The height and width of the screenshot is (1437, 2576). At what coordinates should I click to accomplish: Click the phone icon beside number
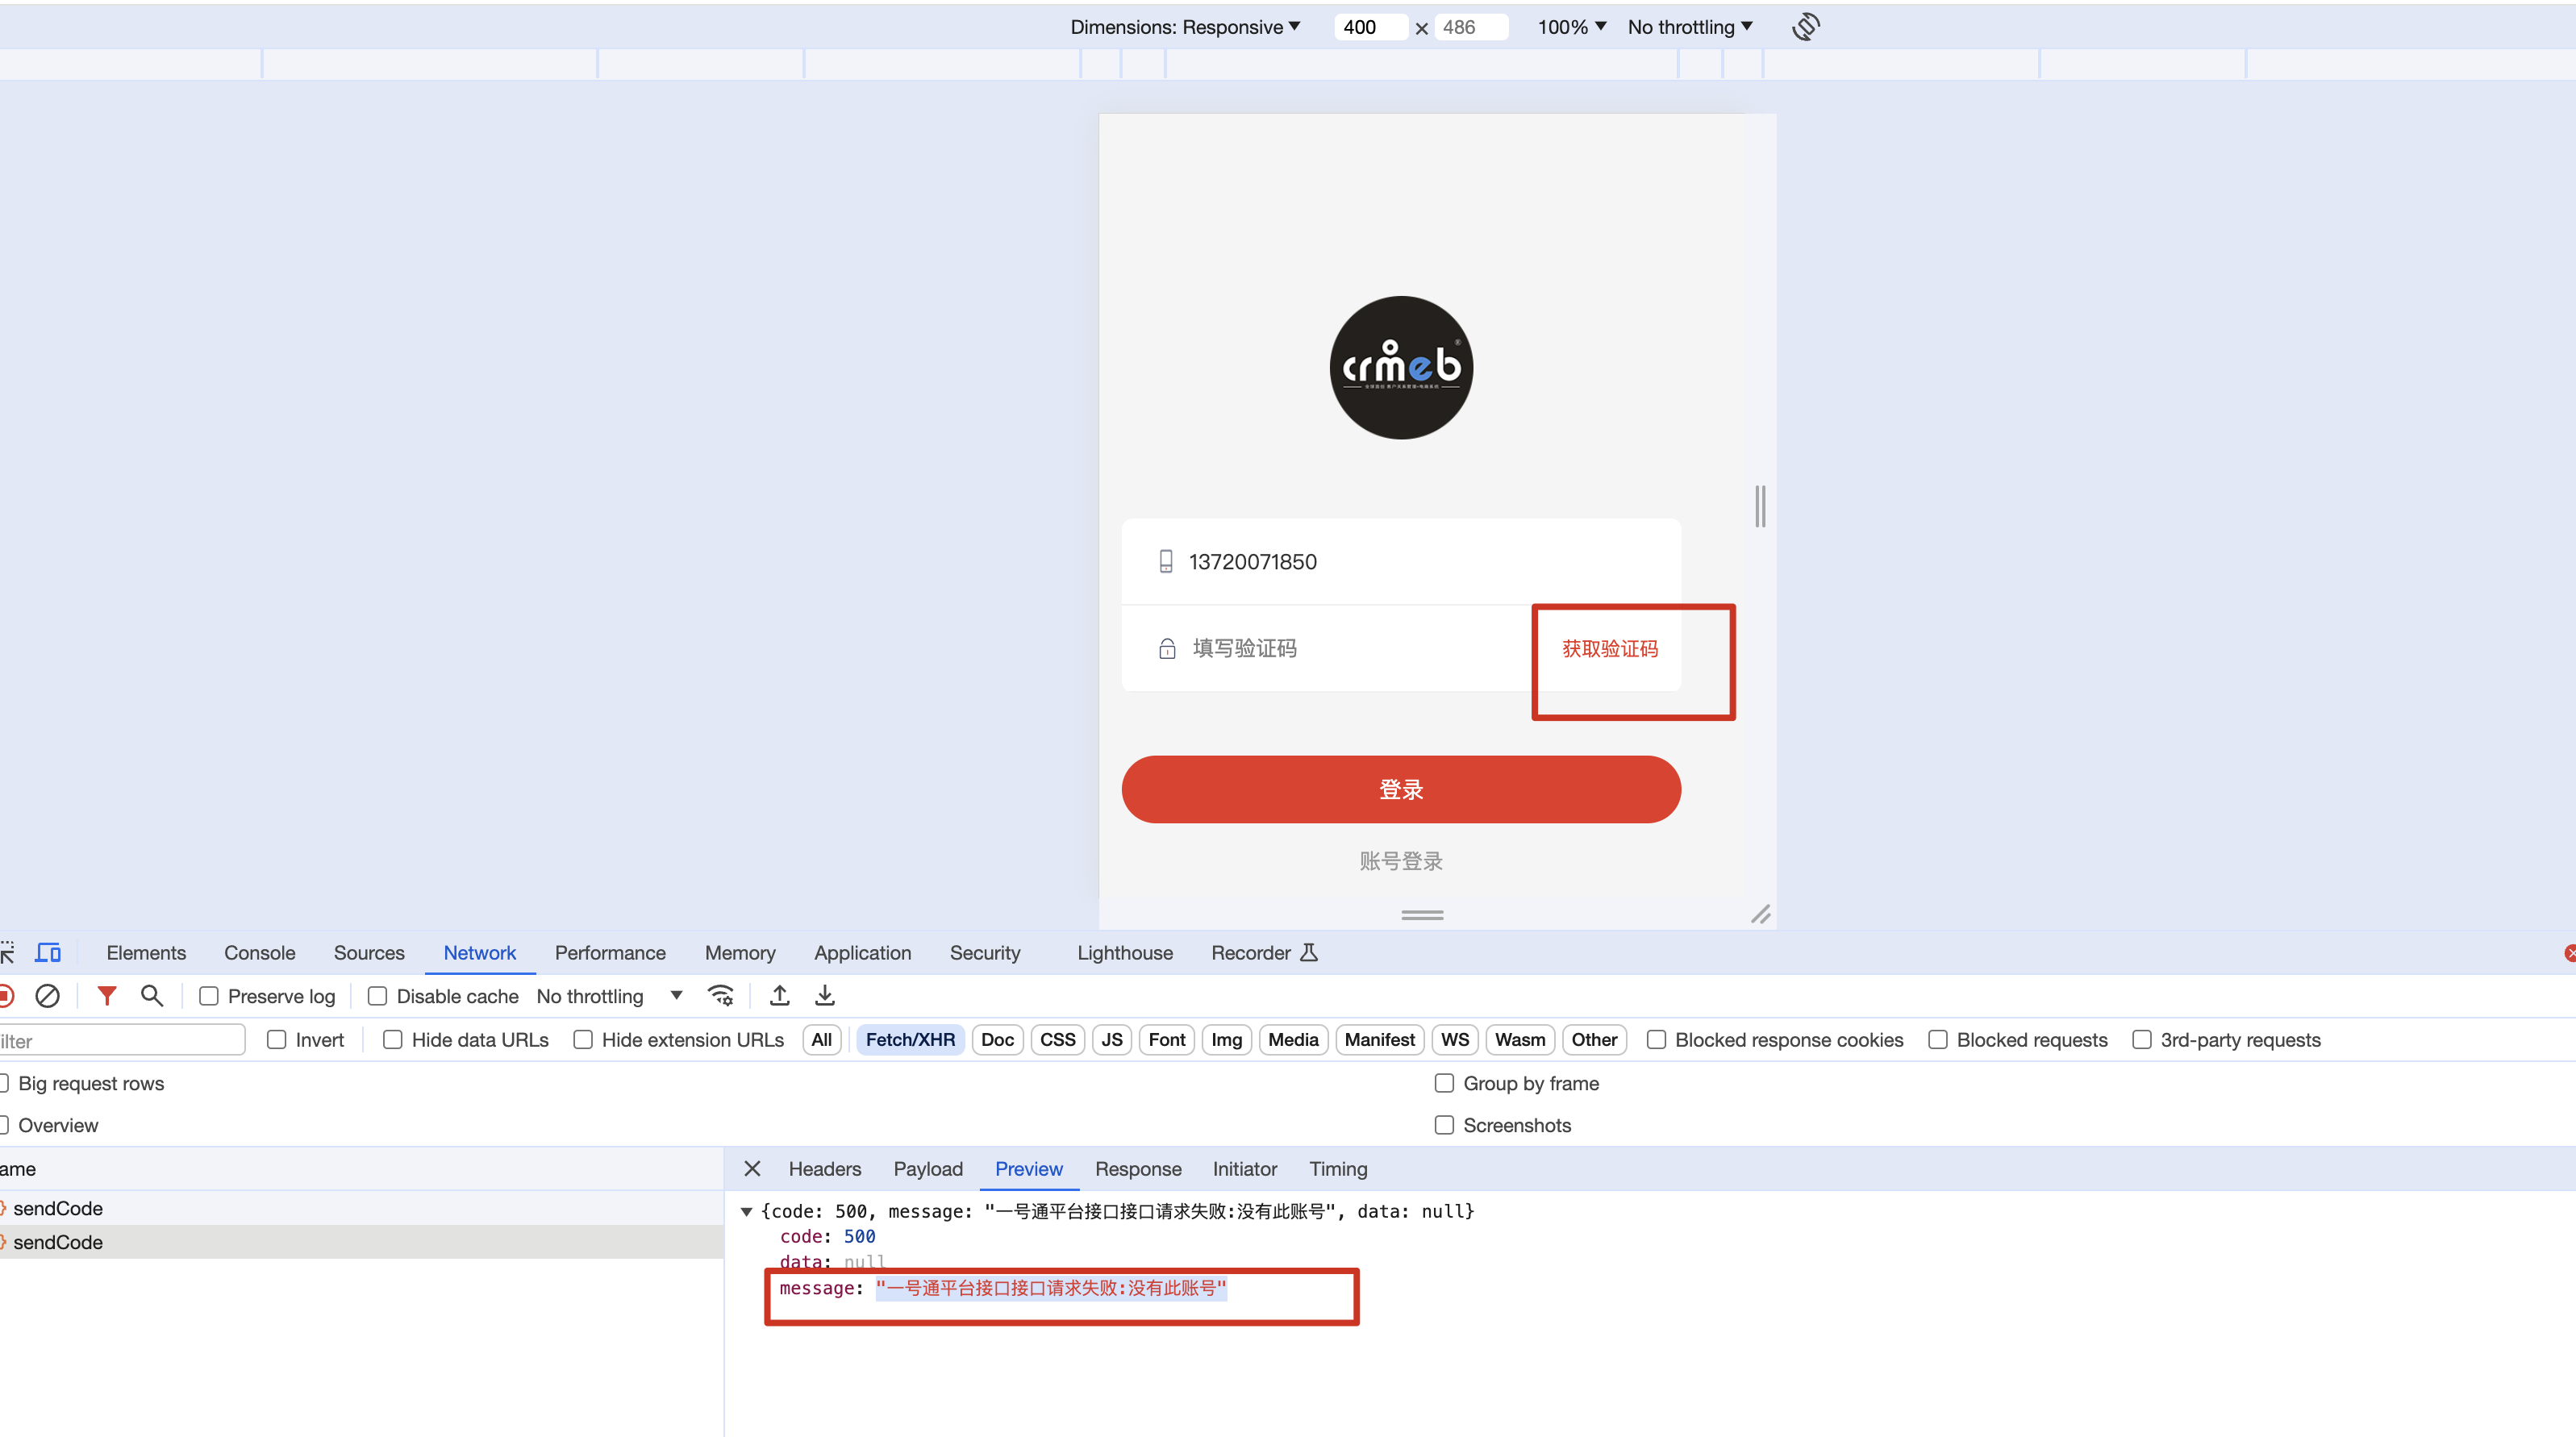(1166, 561)
